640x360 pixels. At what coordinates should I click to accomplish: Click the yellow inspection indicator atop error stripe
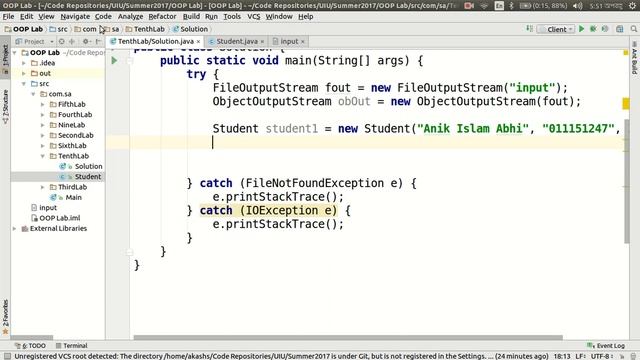(626, 53)
